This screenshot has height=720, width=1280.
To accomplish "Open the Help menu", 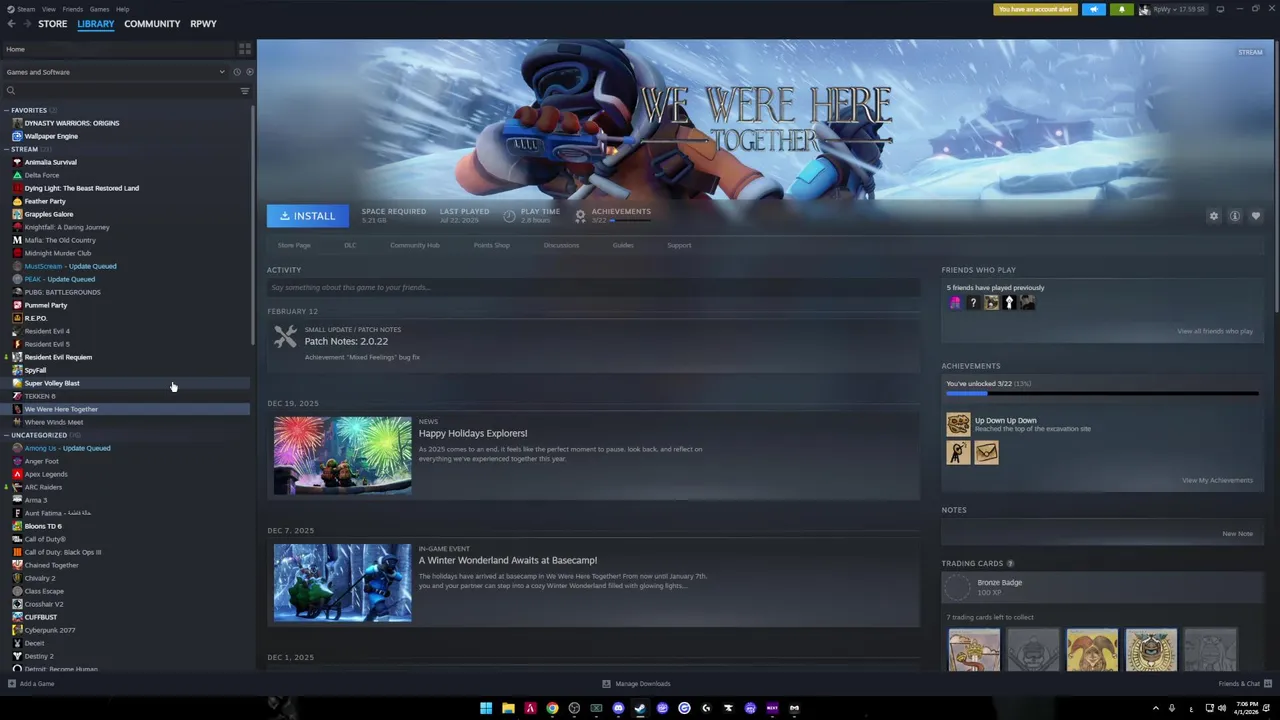I will coord(122,9).
